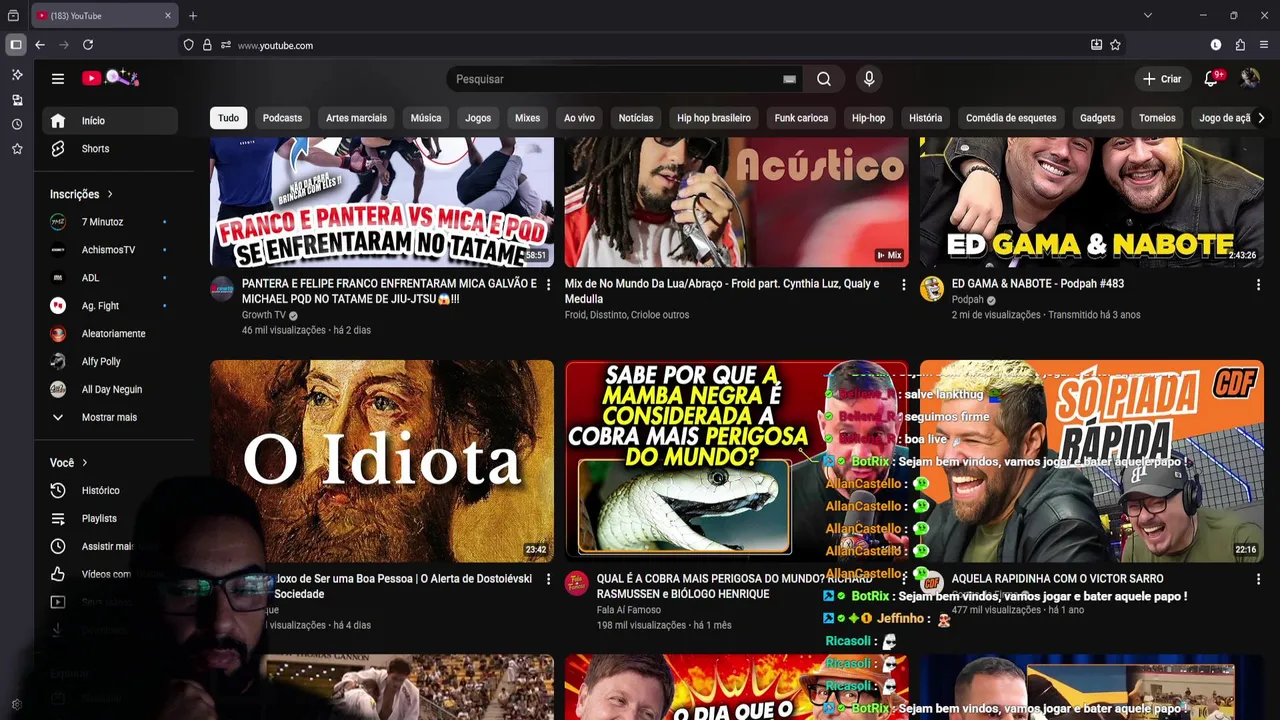Open options for Ed Gama & Nabote video
Viewport: 1280px width, 720px height.
click(x=1258, y=285)
